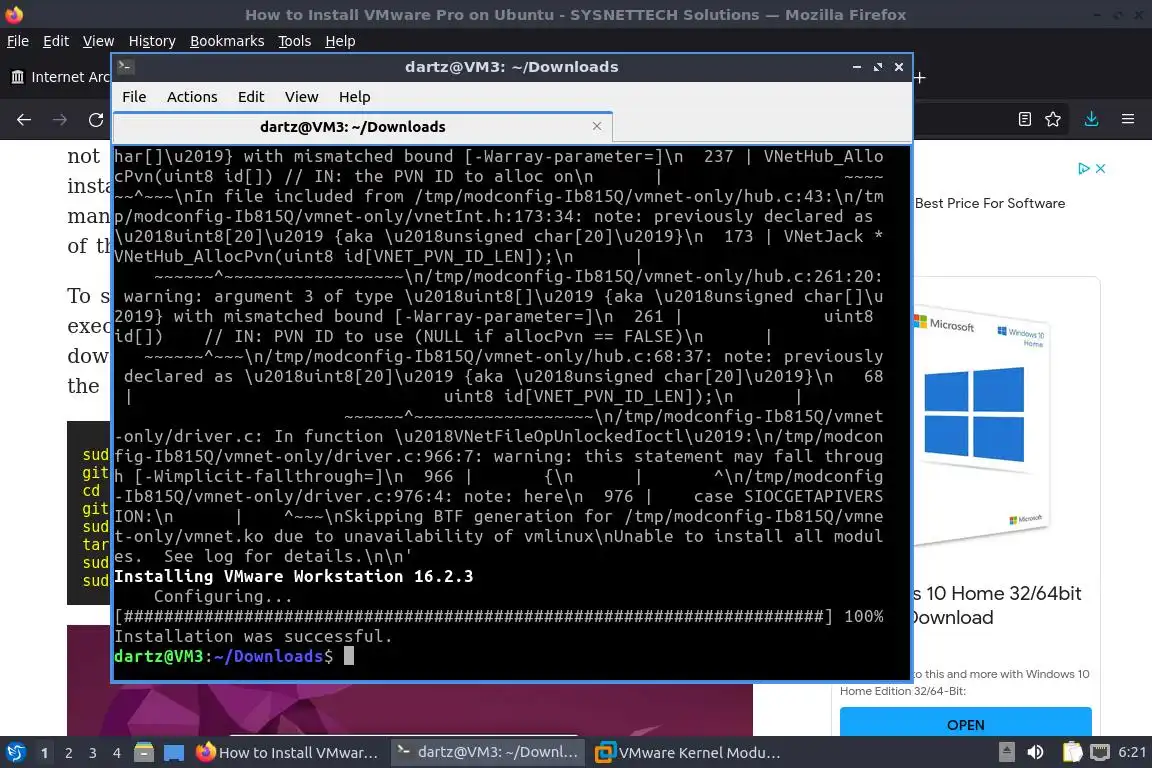The image size is (1152, 768).
Task: Open Firefox Bookmarks menu
Action: point(227,41)
